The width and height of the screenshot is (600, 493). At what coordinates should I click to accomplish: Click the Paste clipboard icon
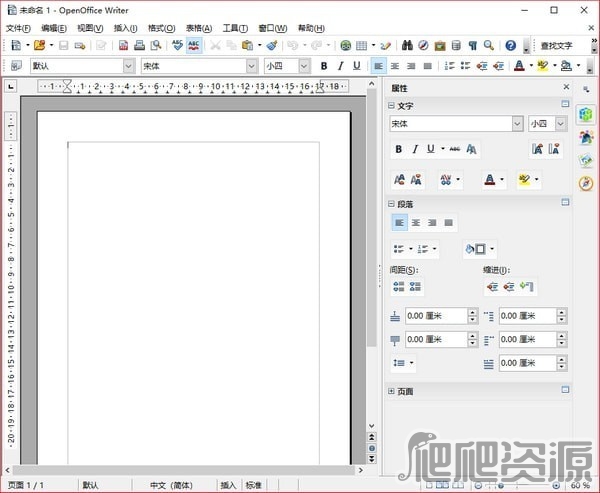247,45
